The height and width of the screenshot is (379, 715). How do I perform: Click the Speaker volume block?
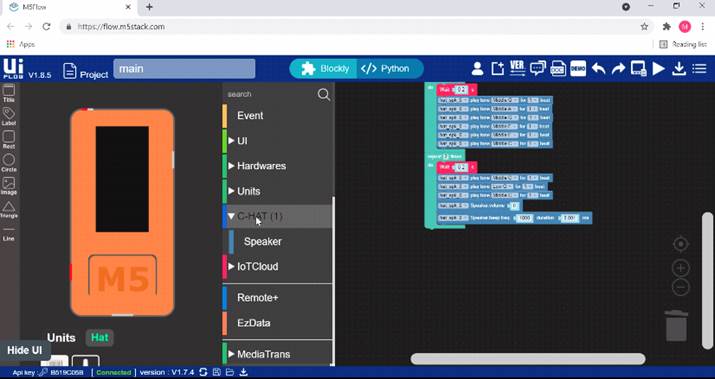tap(479, 206)
